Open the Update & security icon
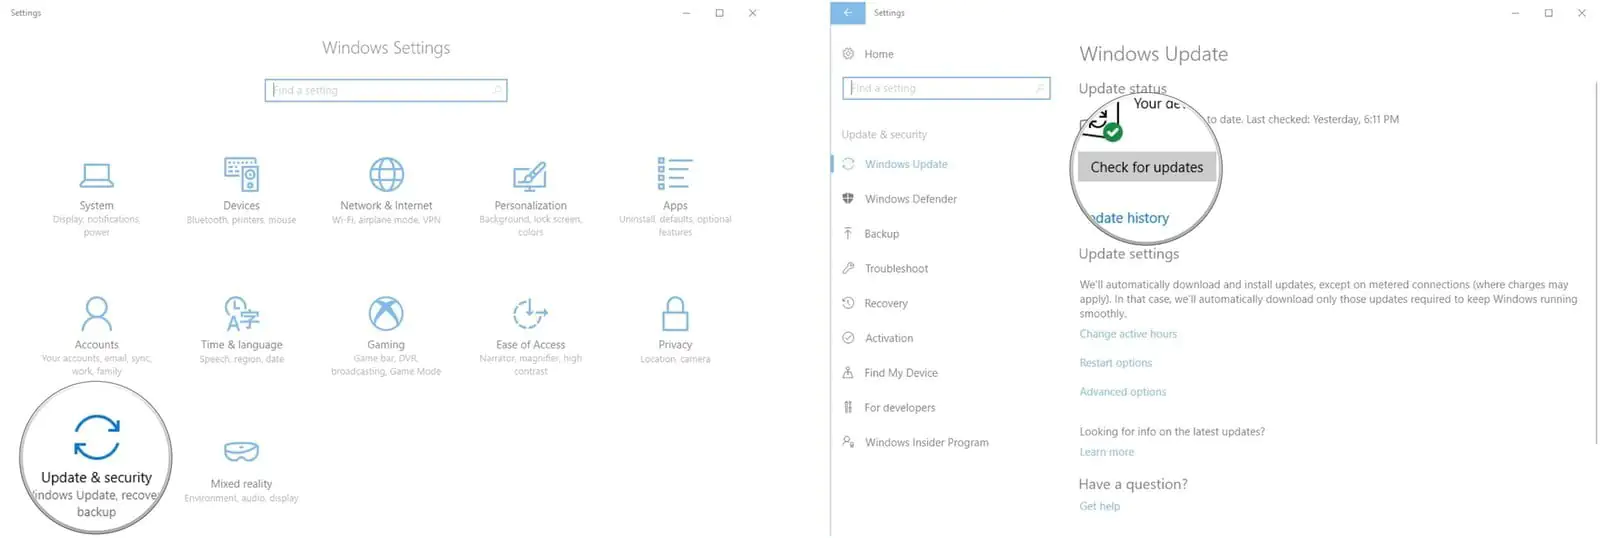 97,437
